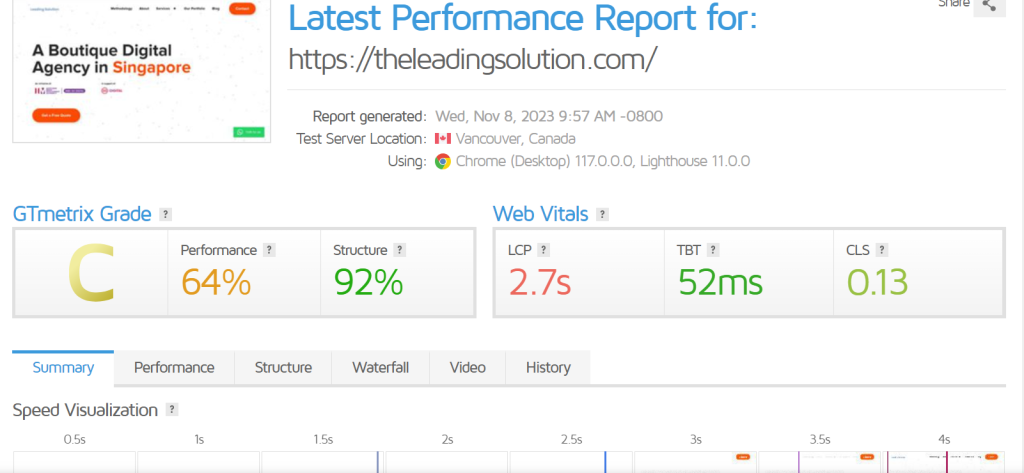Click the Web Vitals help icon

[601, 214]
